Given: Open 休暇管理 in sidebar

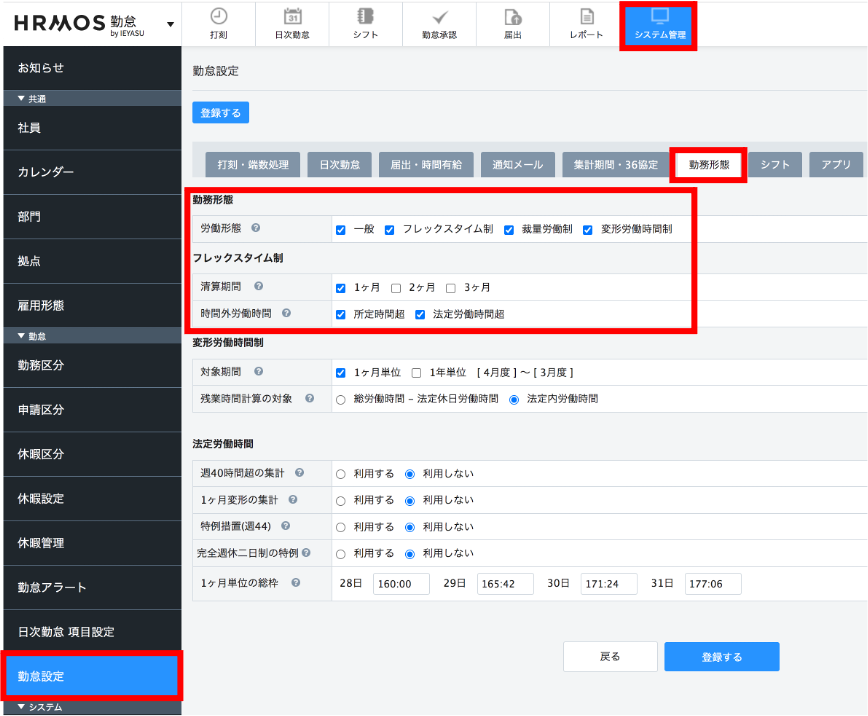Looking at the screenshot, I should [92, 543].
